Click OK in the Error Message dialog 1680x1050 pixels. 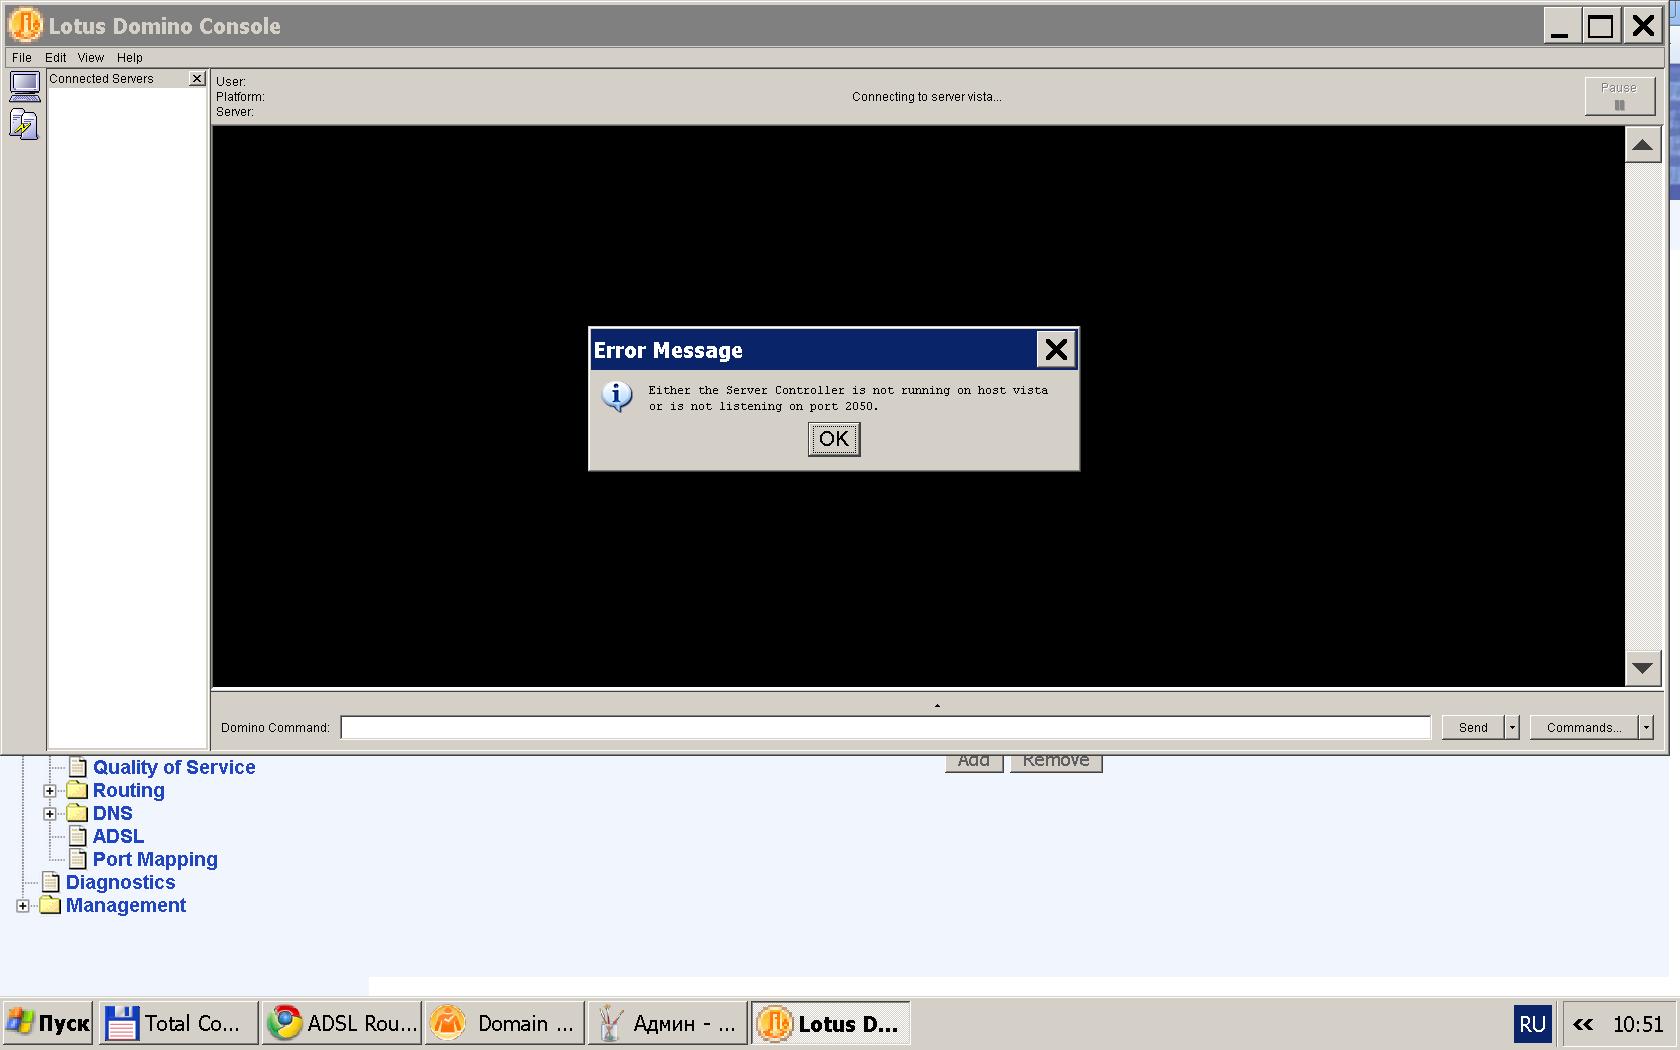coord(834,439)
